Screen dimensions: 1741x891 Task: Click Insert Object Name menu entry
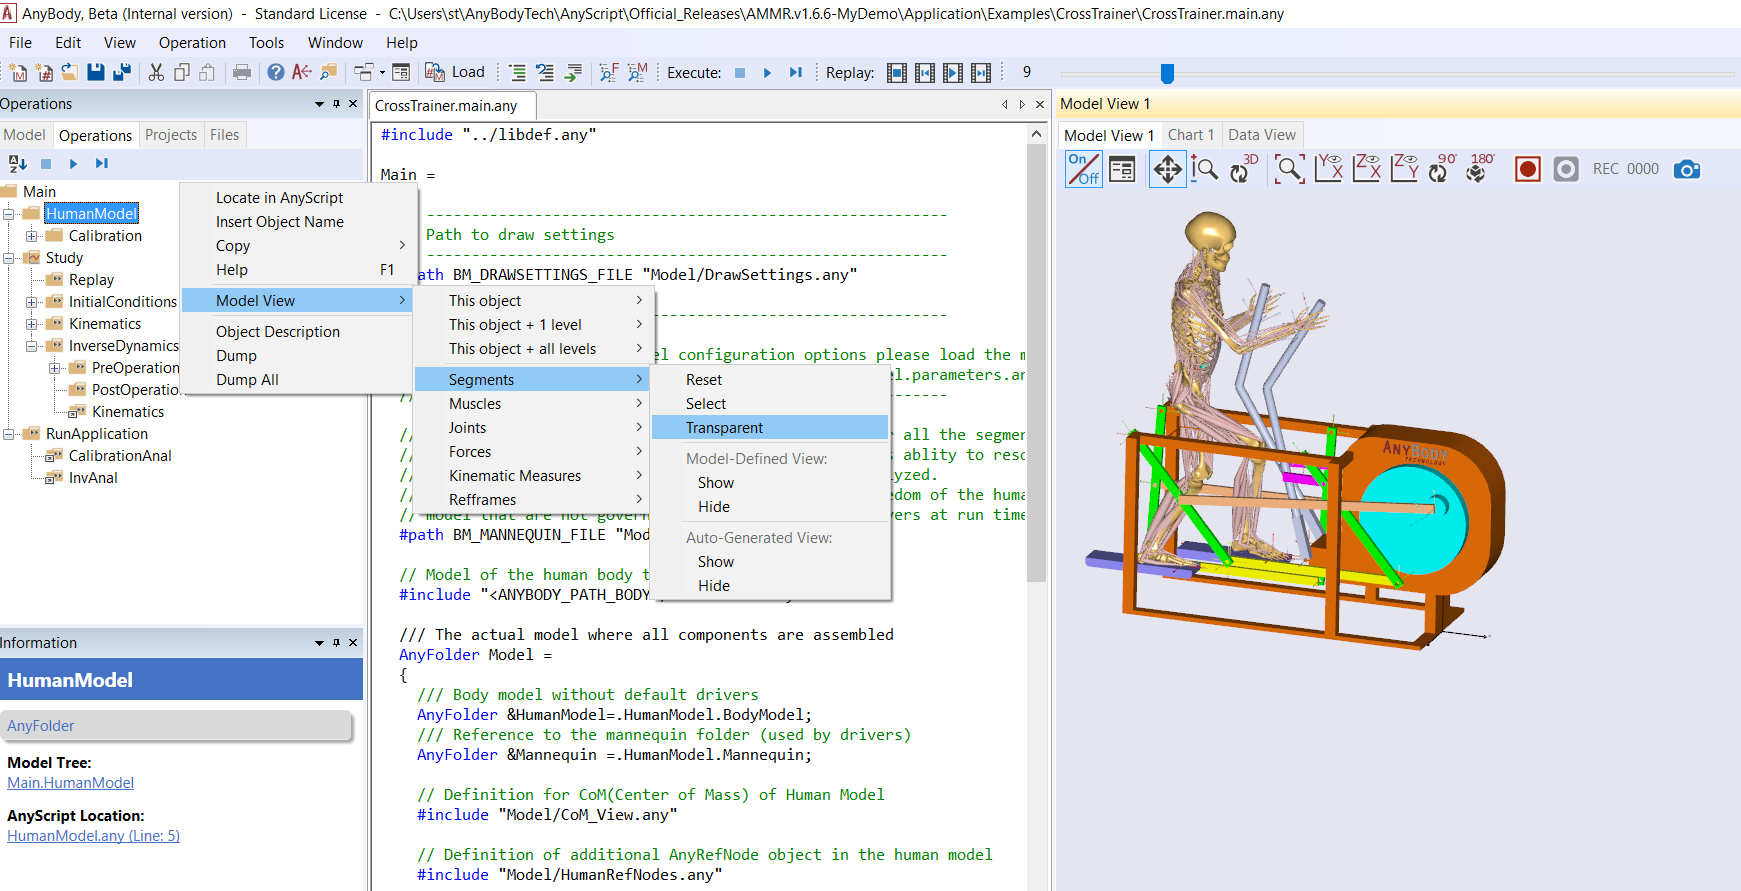[298, 222]
